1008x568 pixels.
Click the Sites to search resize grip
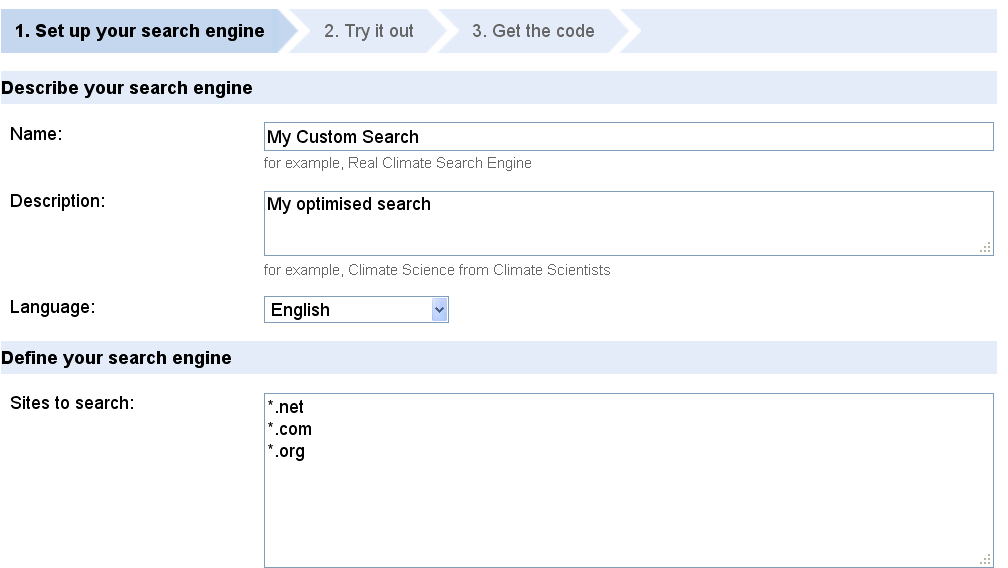pos(986,559)
